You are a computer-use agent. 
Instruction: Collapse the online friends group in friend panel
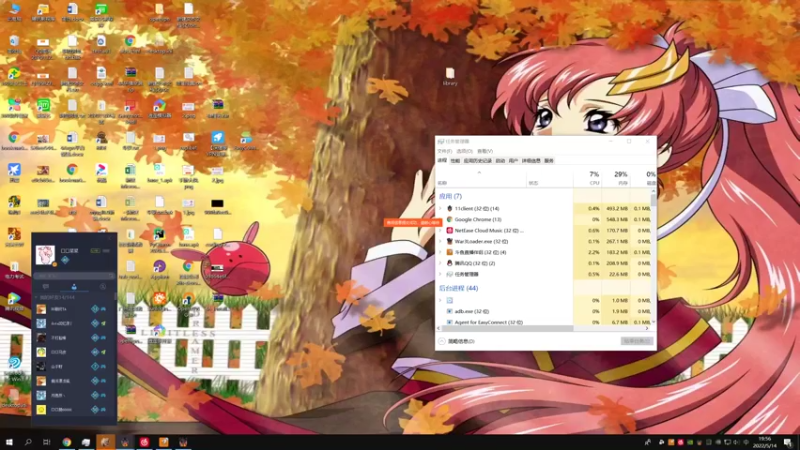(36, 297)
